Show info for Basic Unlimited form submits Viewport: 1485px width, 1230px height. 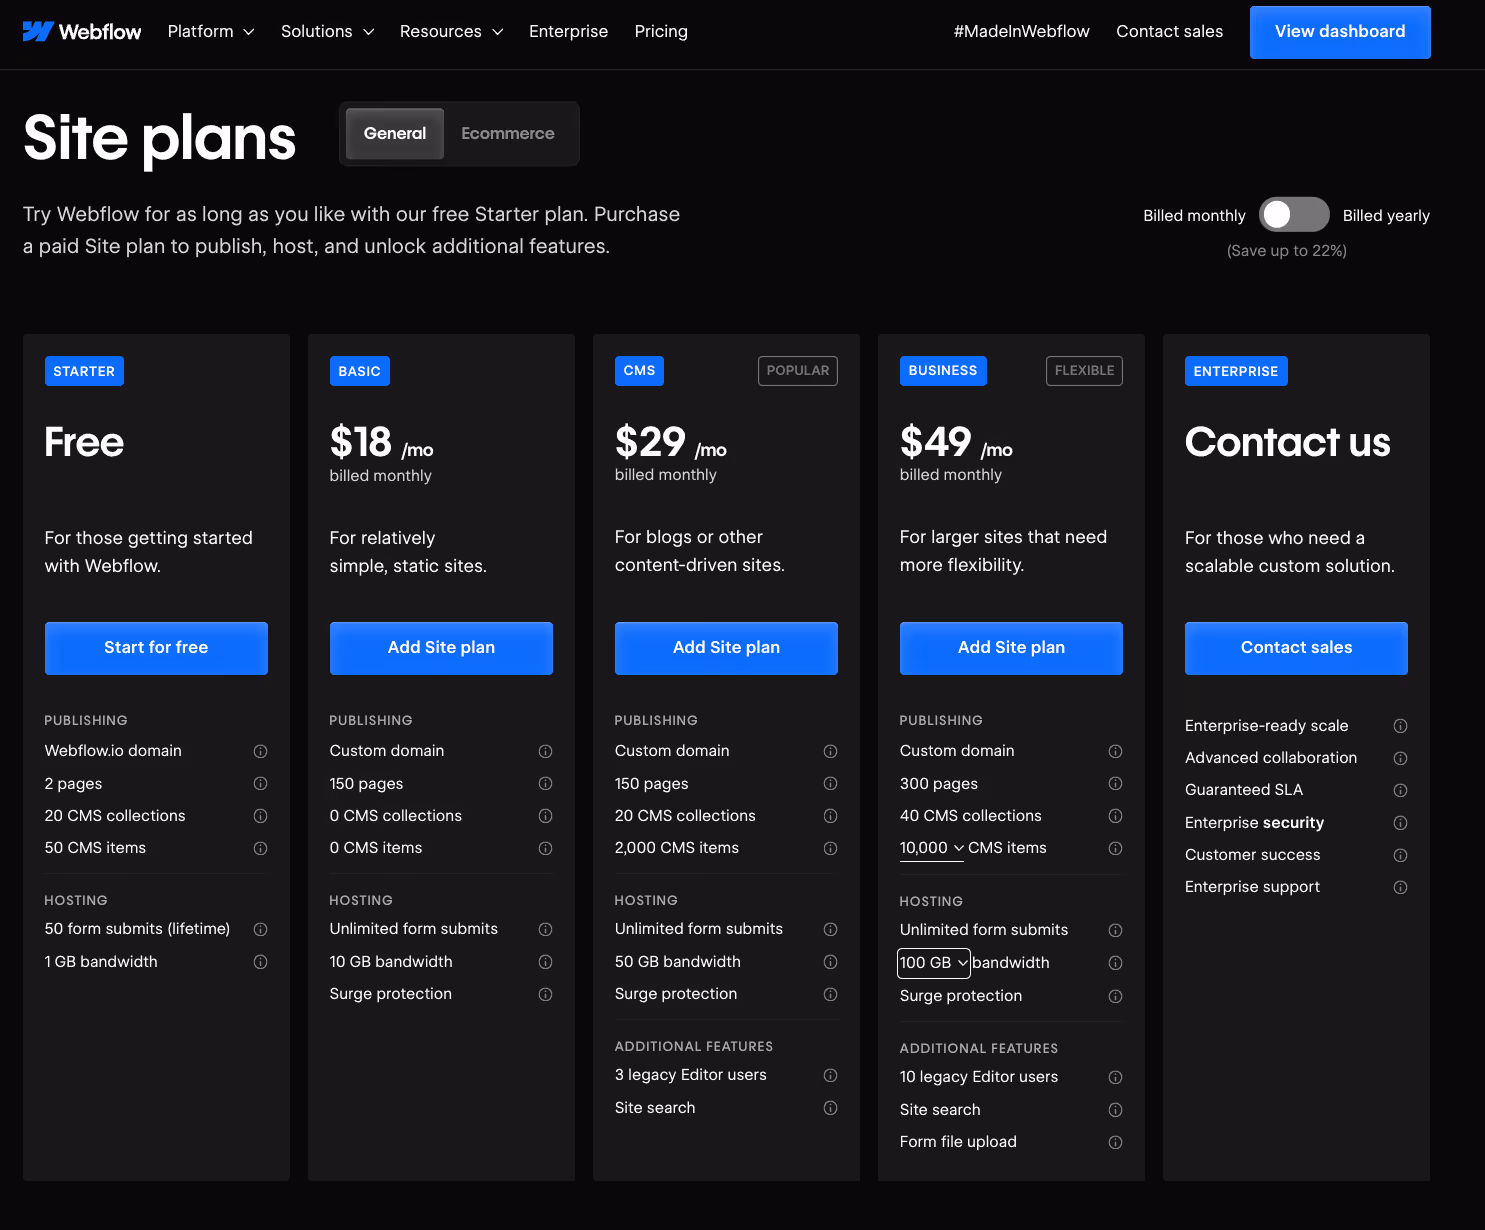pos(545,929)
